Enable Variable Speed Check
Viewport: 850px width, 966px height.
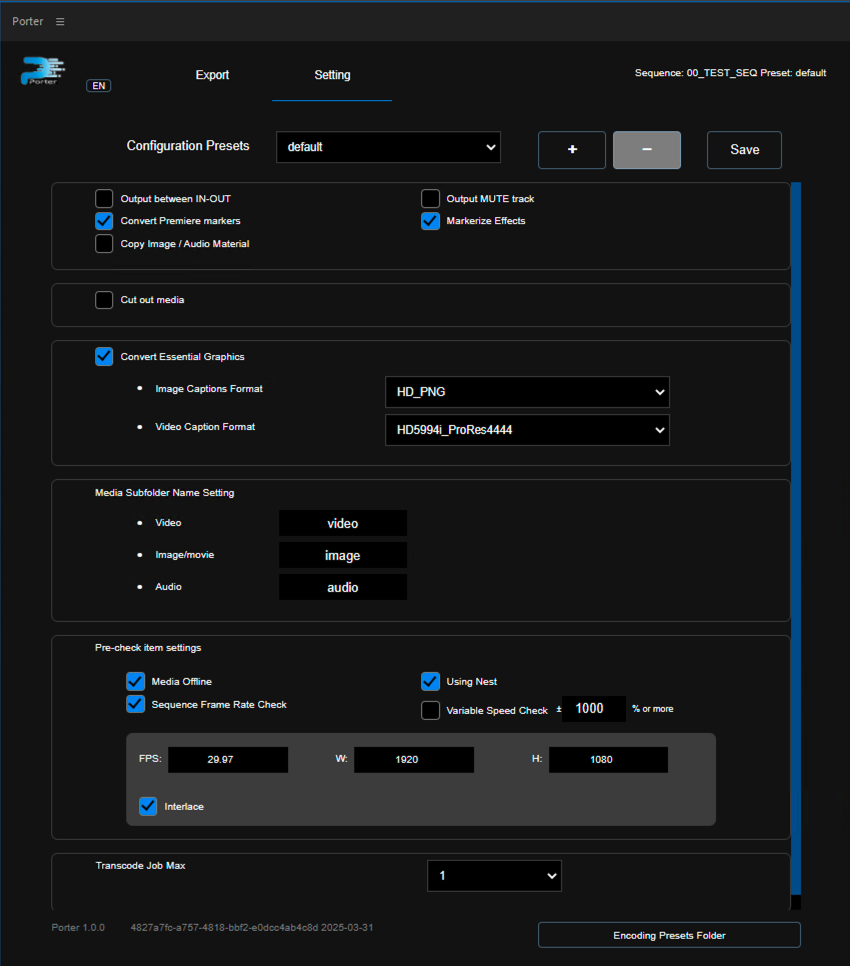430,710
